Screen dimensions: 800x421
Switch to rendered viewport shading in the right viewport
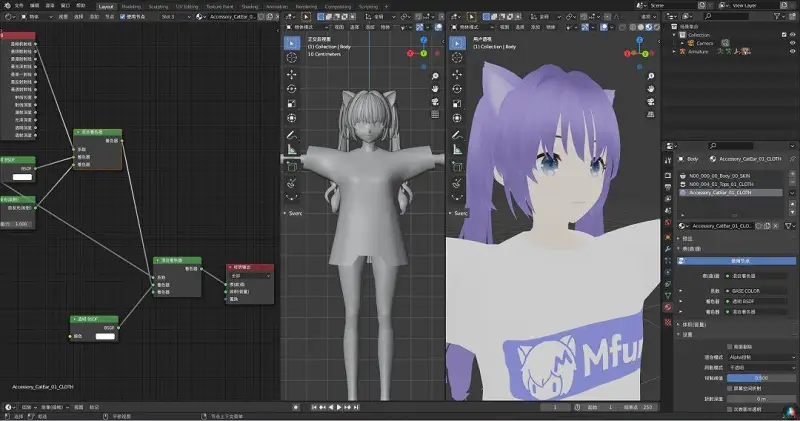point(656,27)
